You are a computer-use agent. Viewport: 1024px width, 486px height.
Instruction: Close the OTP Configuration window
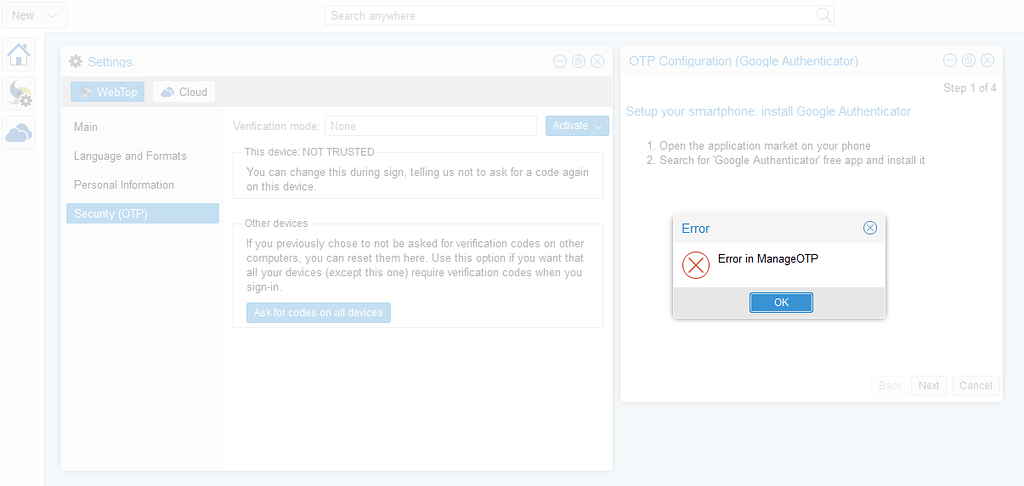[987, 61]
